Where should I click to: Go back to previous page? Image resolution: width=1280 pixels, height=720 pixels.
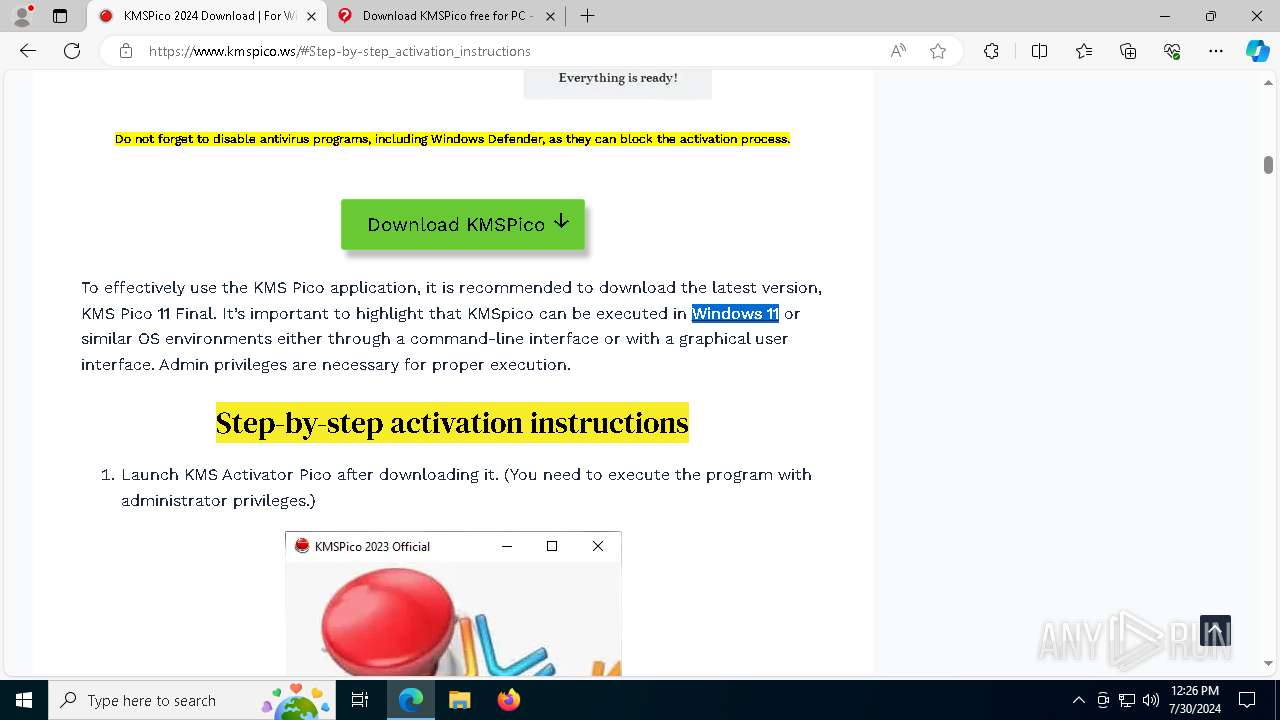[28, 51]
